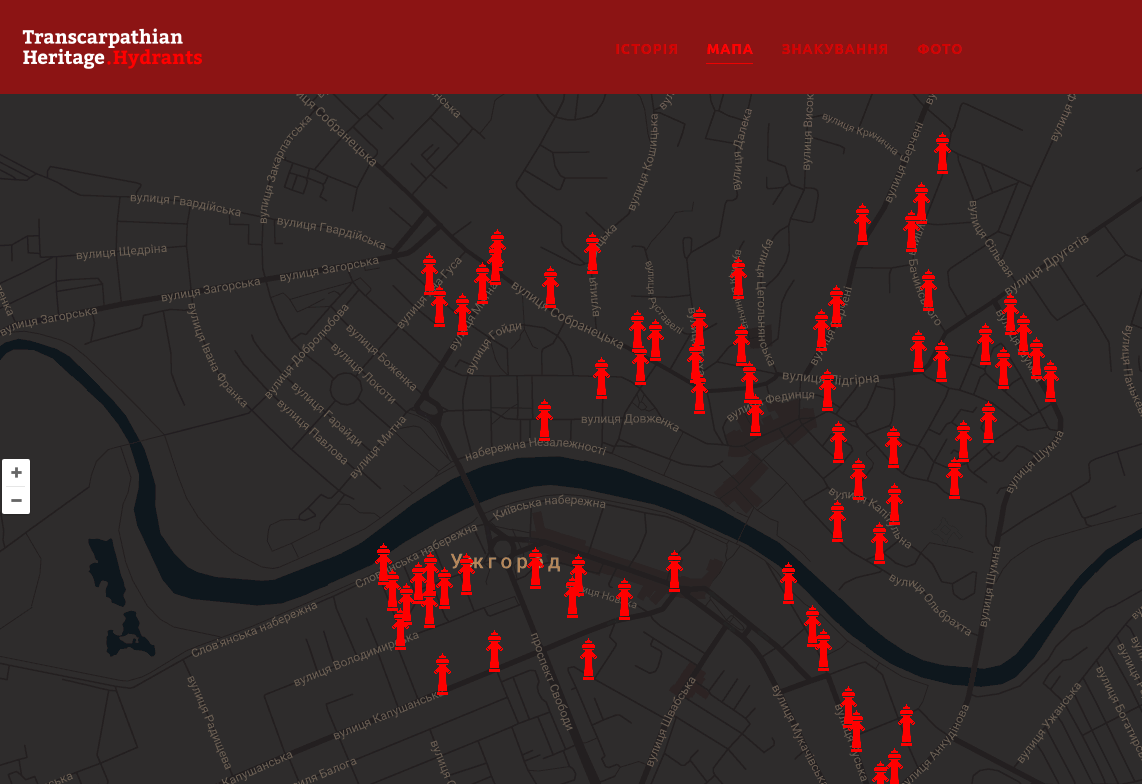Viewport: 1142px width, 784px height.
Task: Open the ІСТОРІЯ navigation link
Action: coord(646,49)
